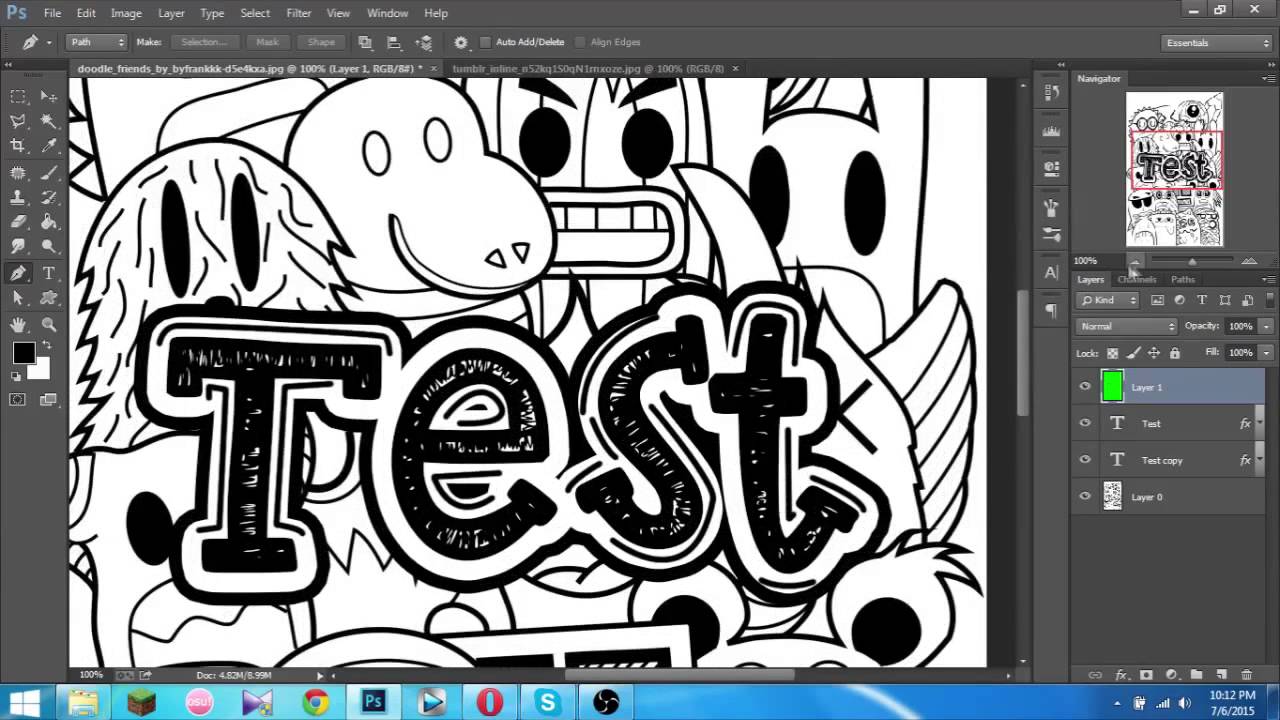1280x720 pixels.
Task: Delete layer with trash icon
Action: 1246,675
